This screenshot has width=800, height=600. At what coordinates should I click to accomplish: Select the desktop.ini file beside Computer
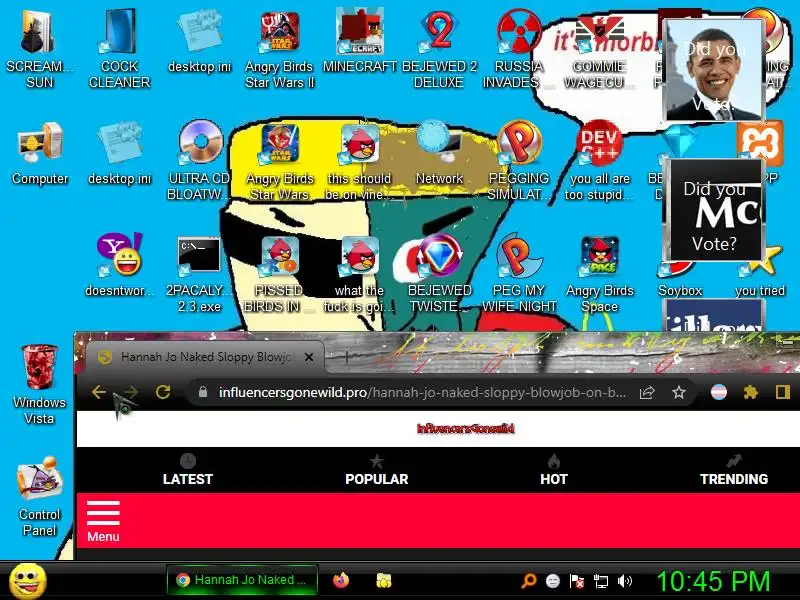[x=119, y=153]
